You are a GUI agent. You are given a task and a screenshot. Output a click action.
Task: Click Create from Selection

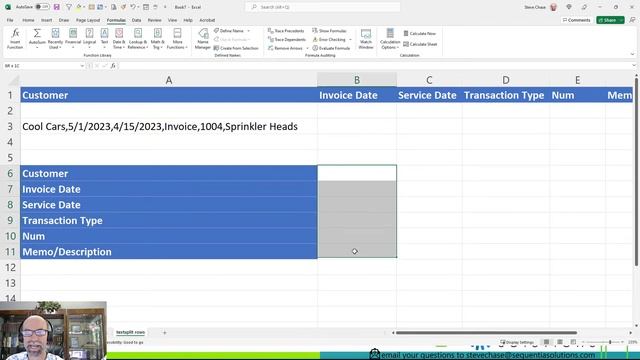(x=236, y=48)
